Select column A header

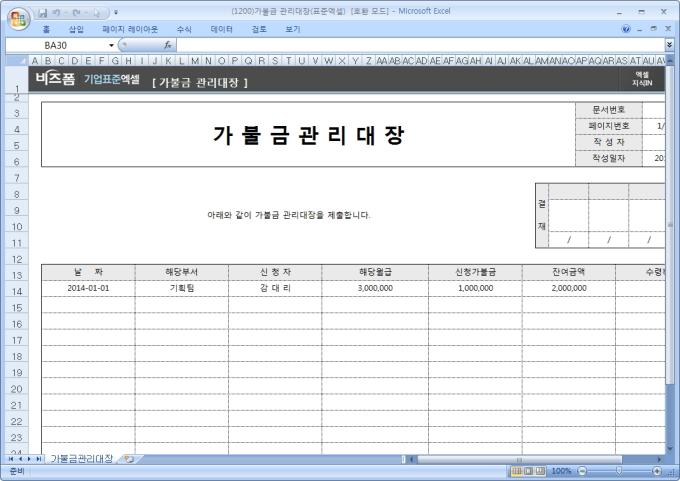point(35,60)
